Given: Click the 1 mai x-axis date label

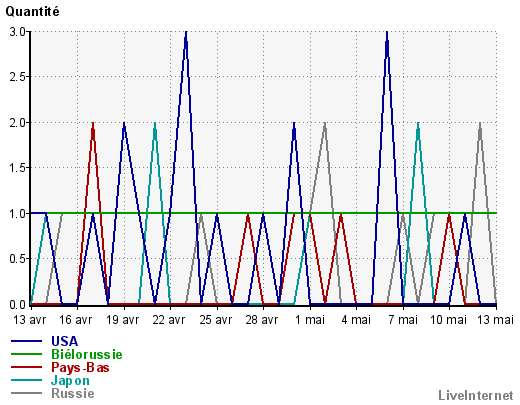Looking at the screenshot, I should click(310, 320).
